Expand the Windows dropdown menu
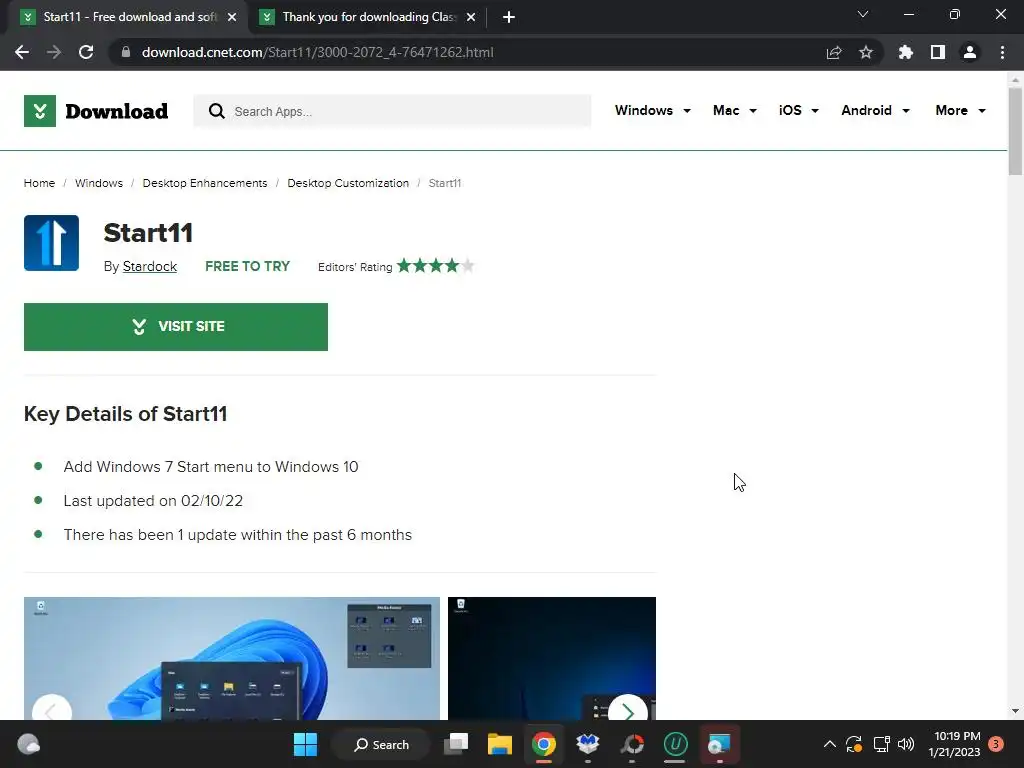Image resolution: width=1024 pixels, height=768 pixels. pos(652,110)
